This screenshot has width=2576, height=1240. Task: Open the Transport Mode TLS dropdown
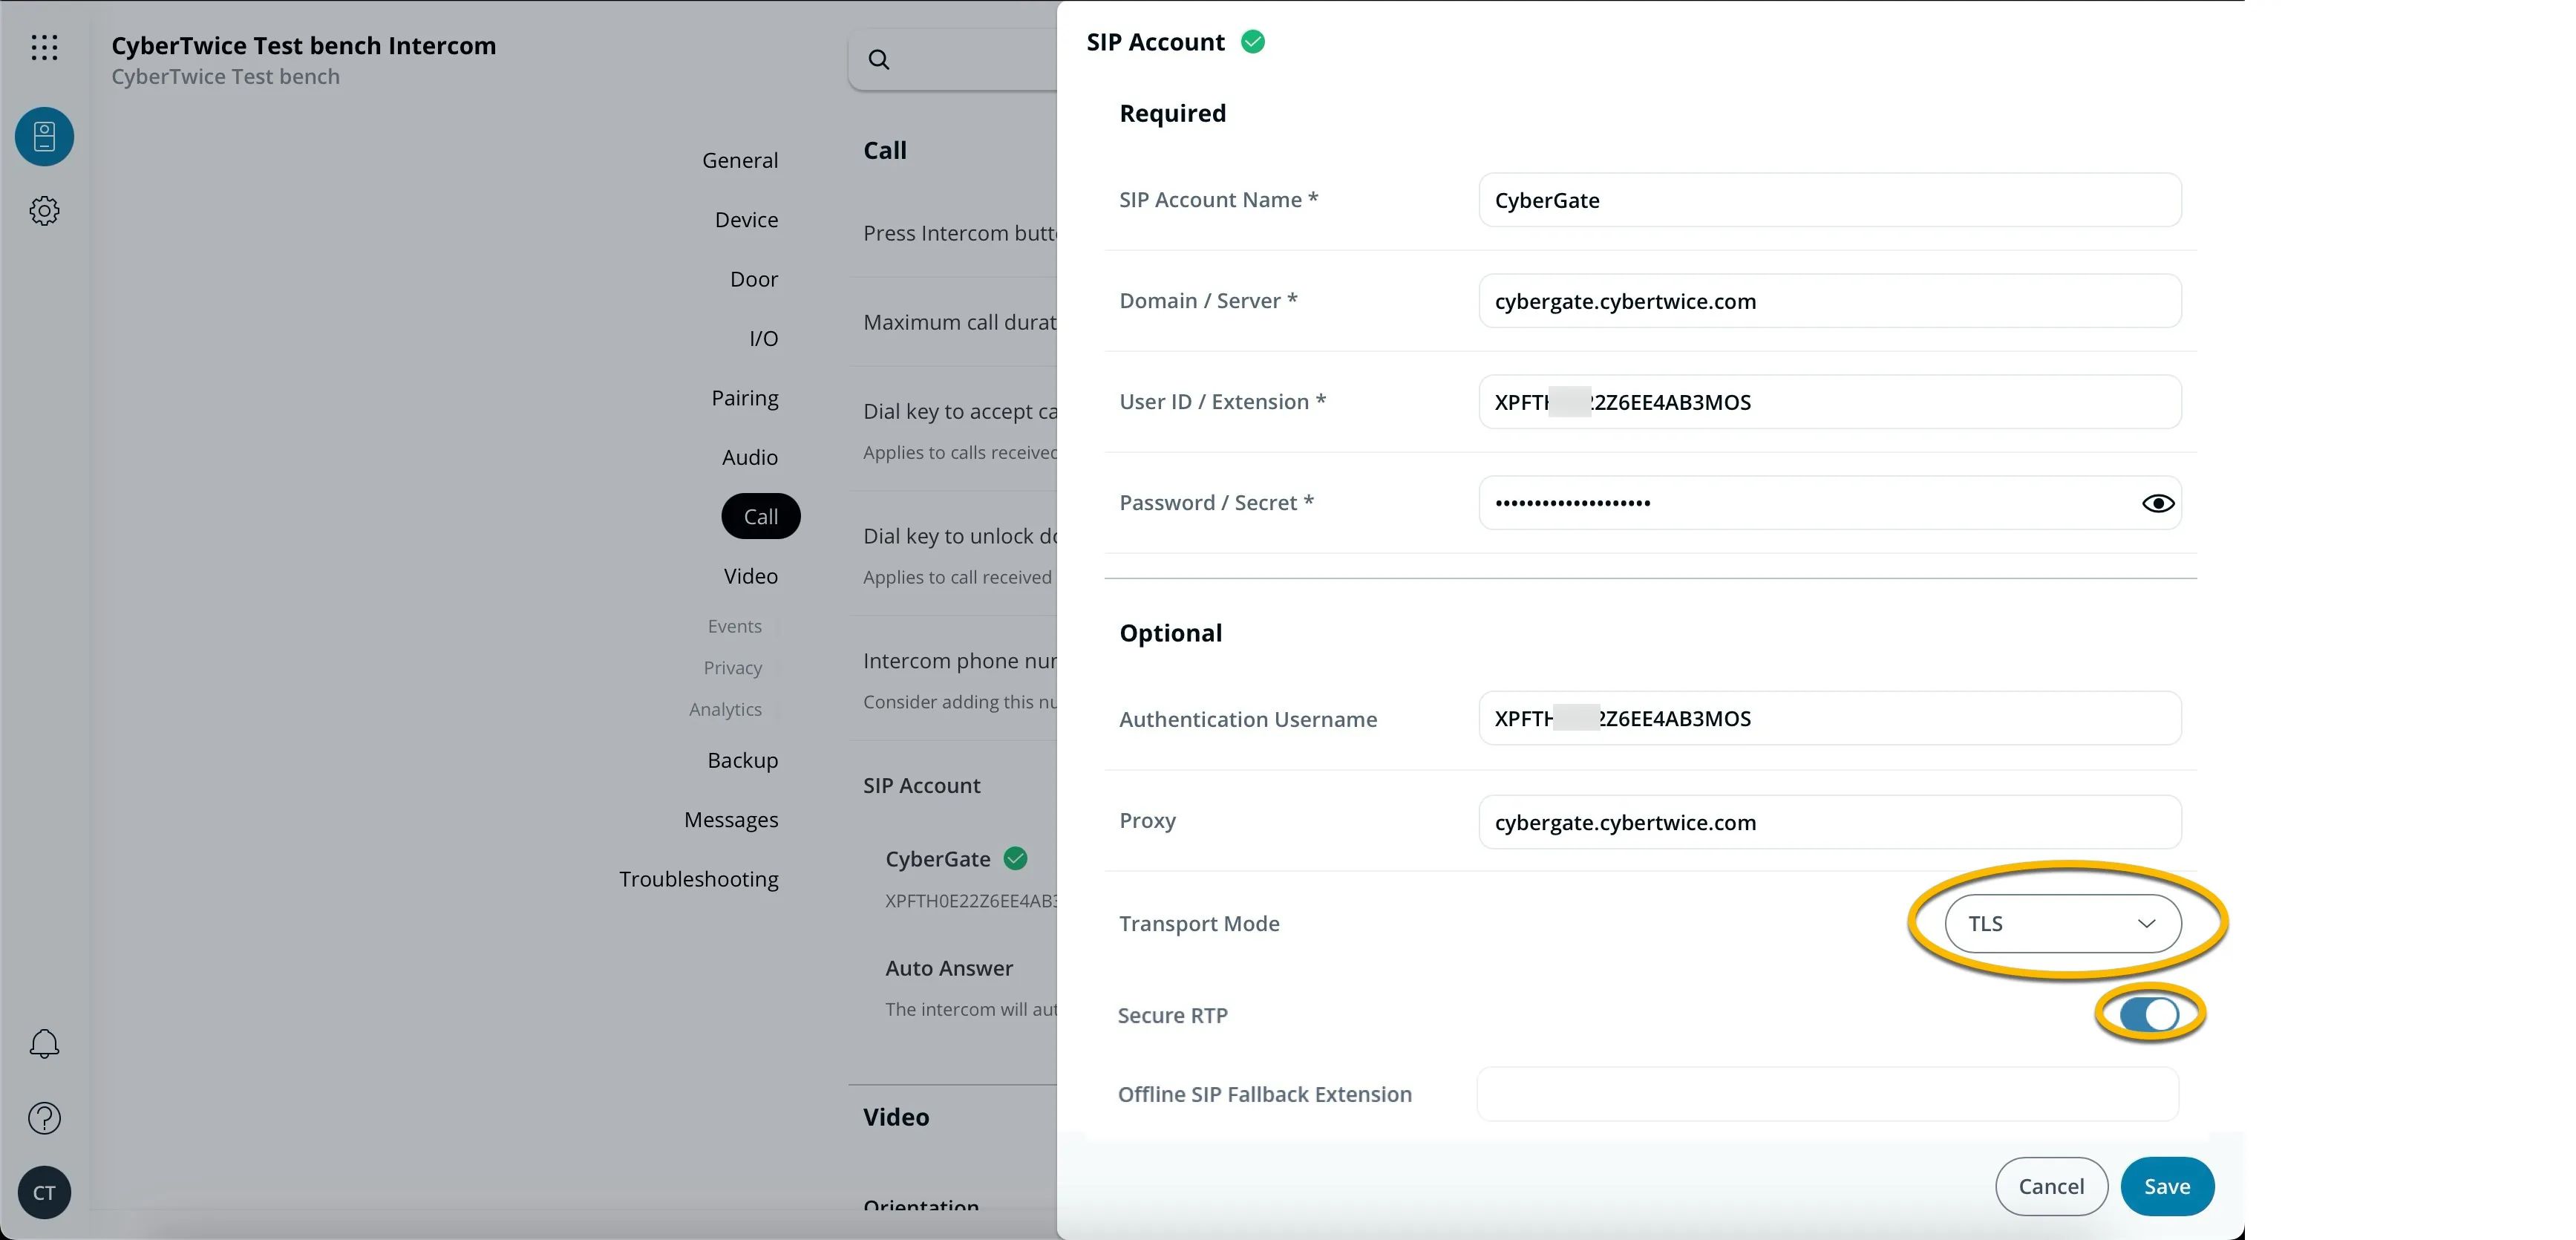tap(2063, 923)
